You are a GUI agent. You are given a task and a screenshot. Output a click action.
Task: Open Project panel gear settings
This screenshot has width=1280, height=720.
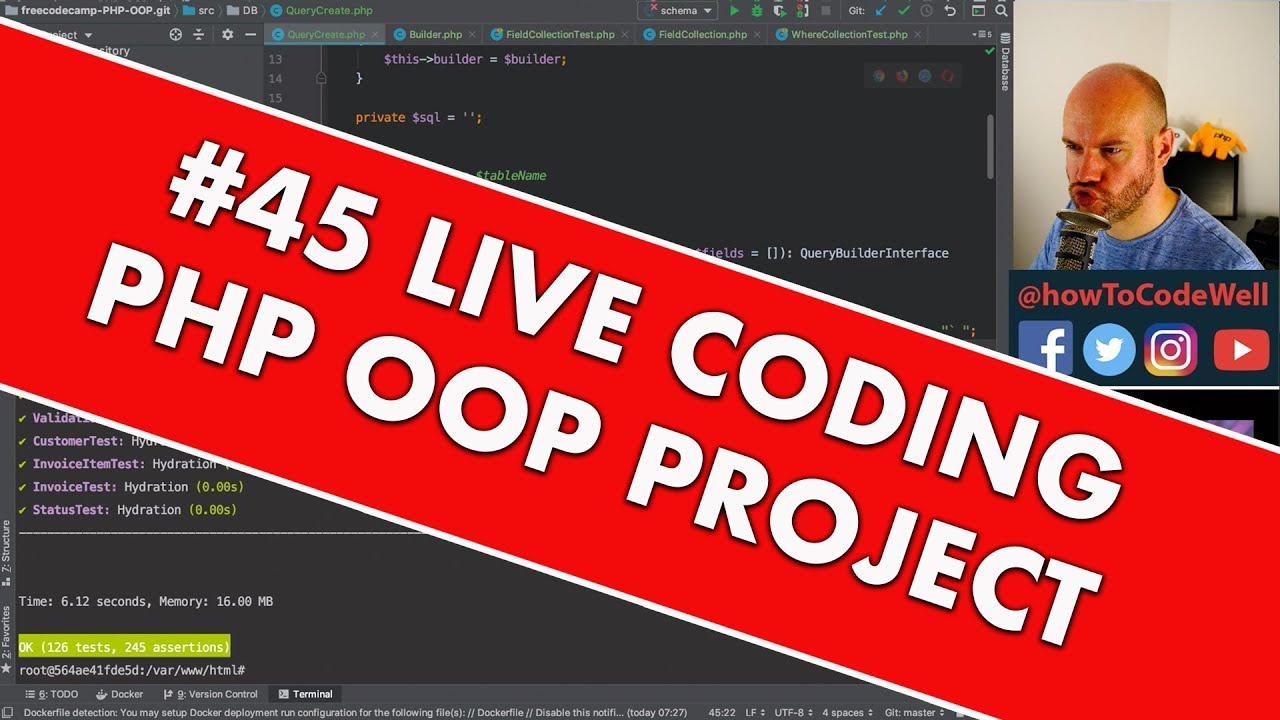(227, 35)
